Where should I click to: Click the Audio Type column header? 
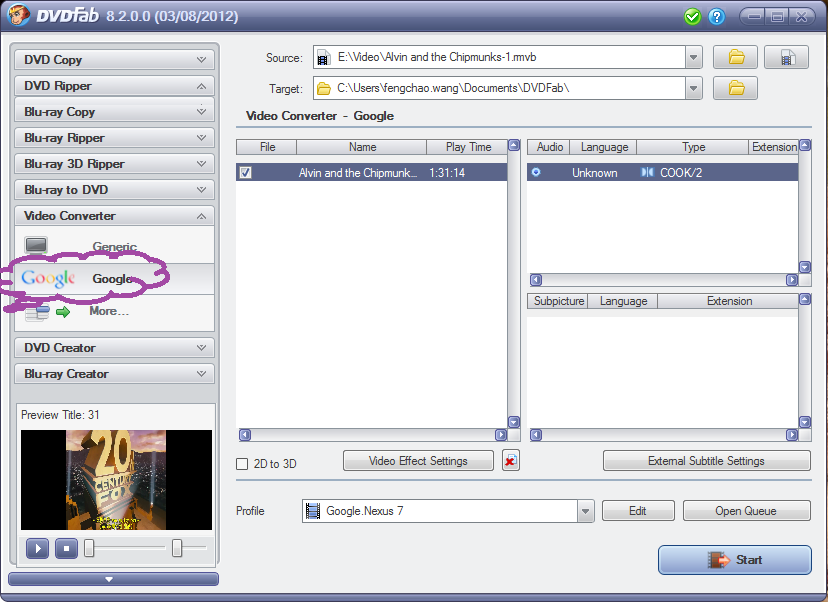point(693,147)
